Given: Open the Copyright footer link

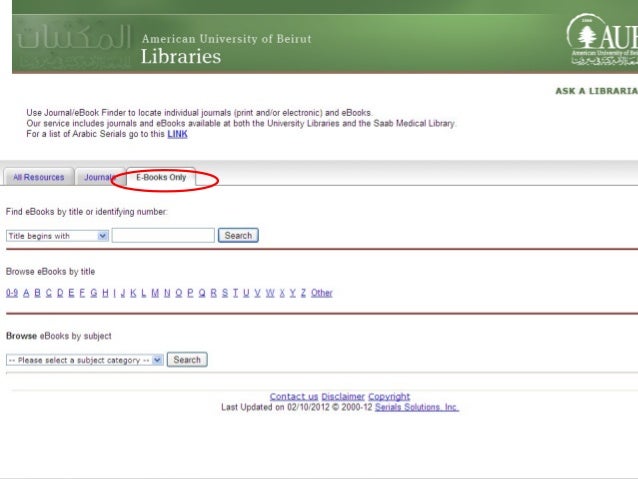Looking at the screenshot, I should [x=389, y=396].
